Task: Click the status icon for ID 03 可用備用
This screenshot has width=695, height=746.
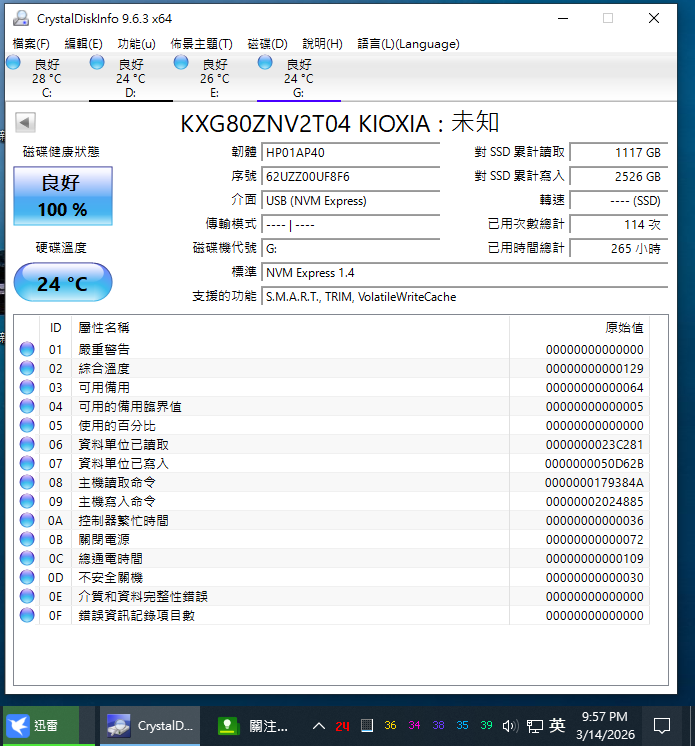Action: coord(27,387)
